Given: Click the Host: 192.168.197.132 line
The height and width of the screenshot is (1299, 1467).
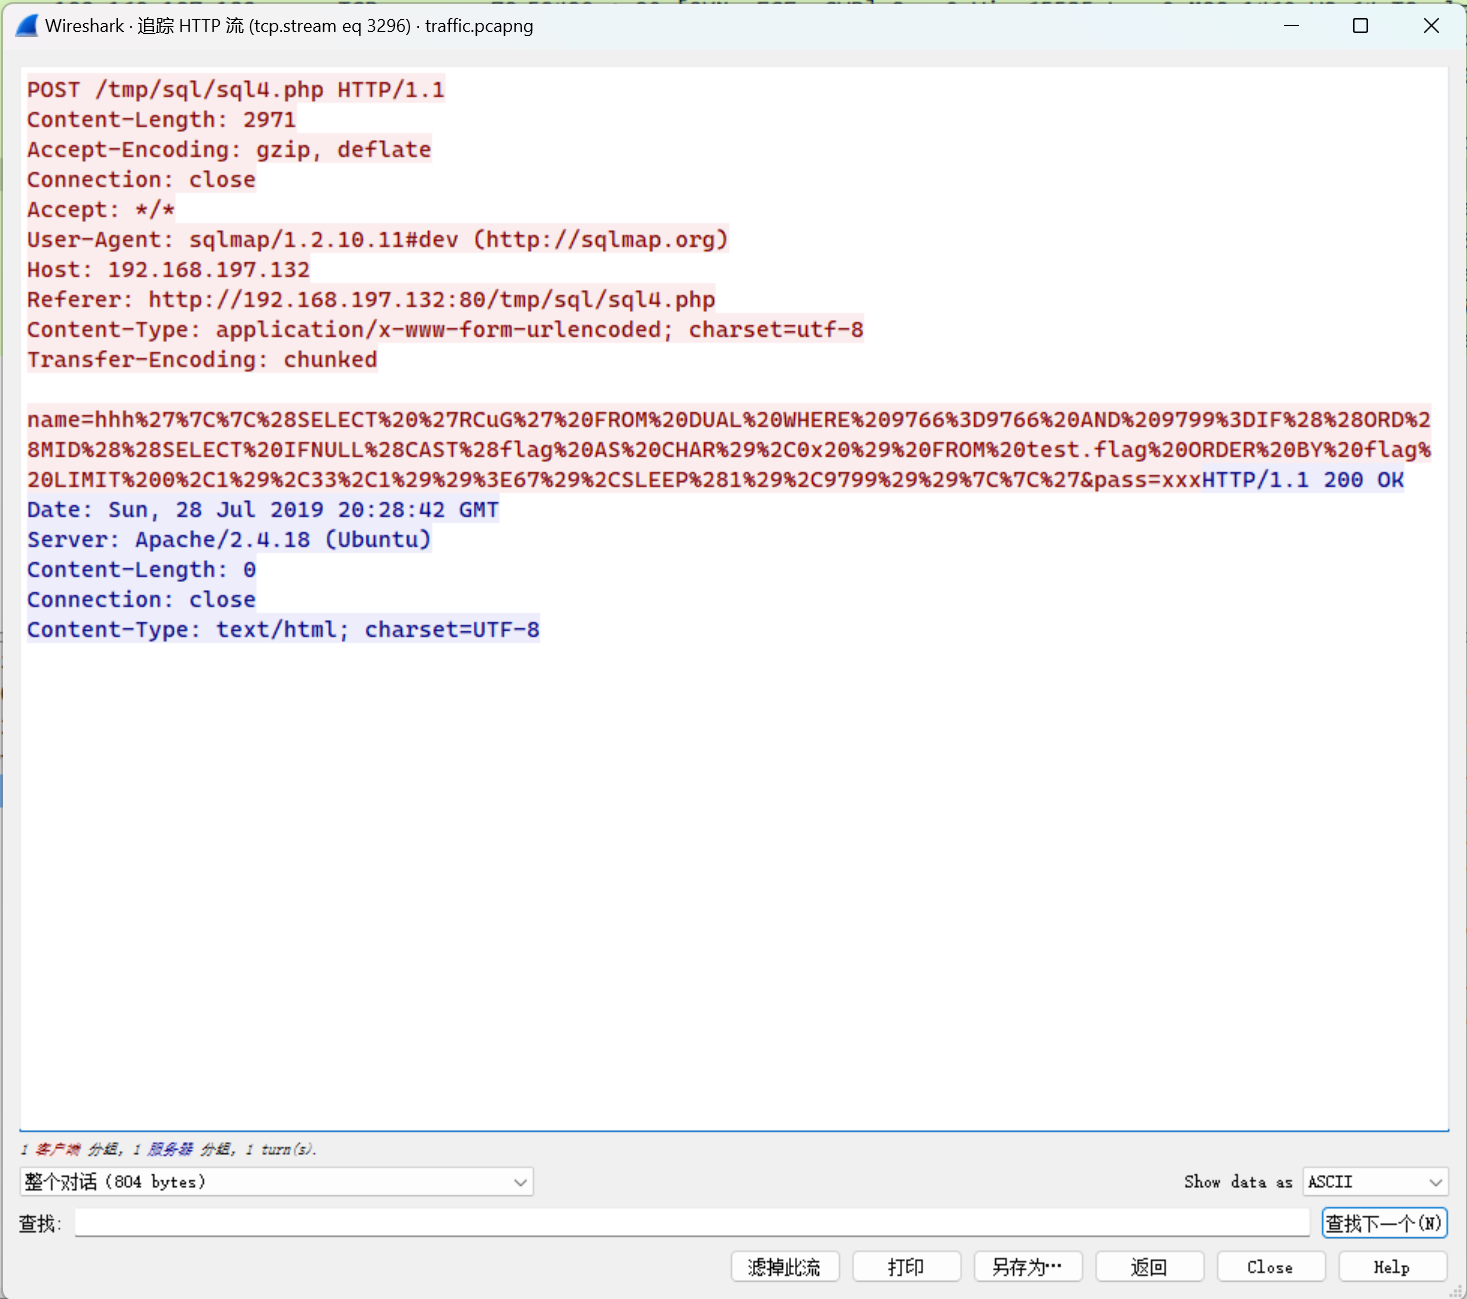Looking at the screenshot, I should click(169, 270).
